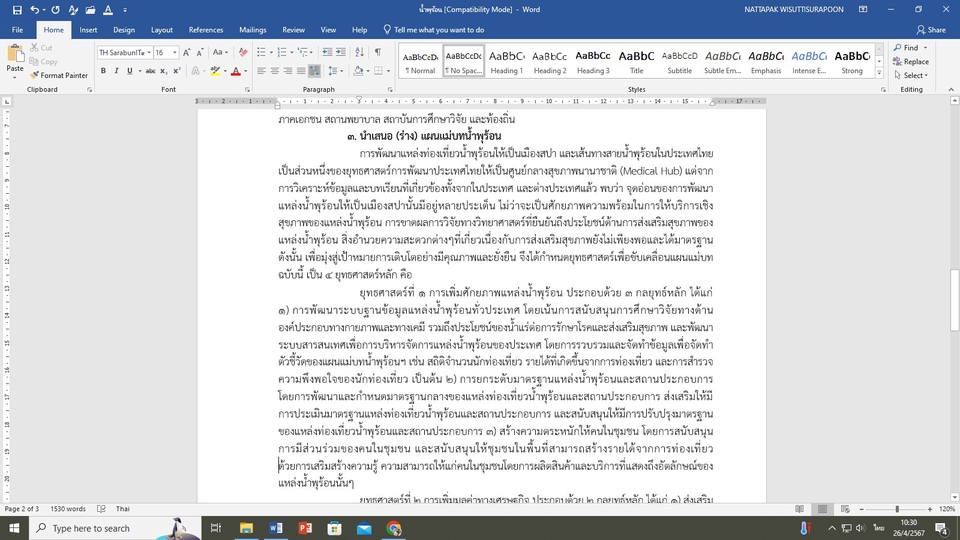Switch to Read Mode view
The height and width of the screenshot is (540, 960).
tap(800, 509)
